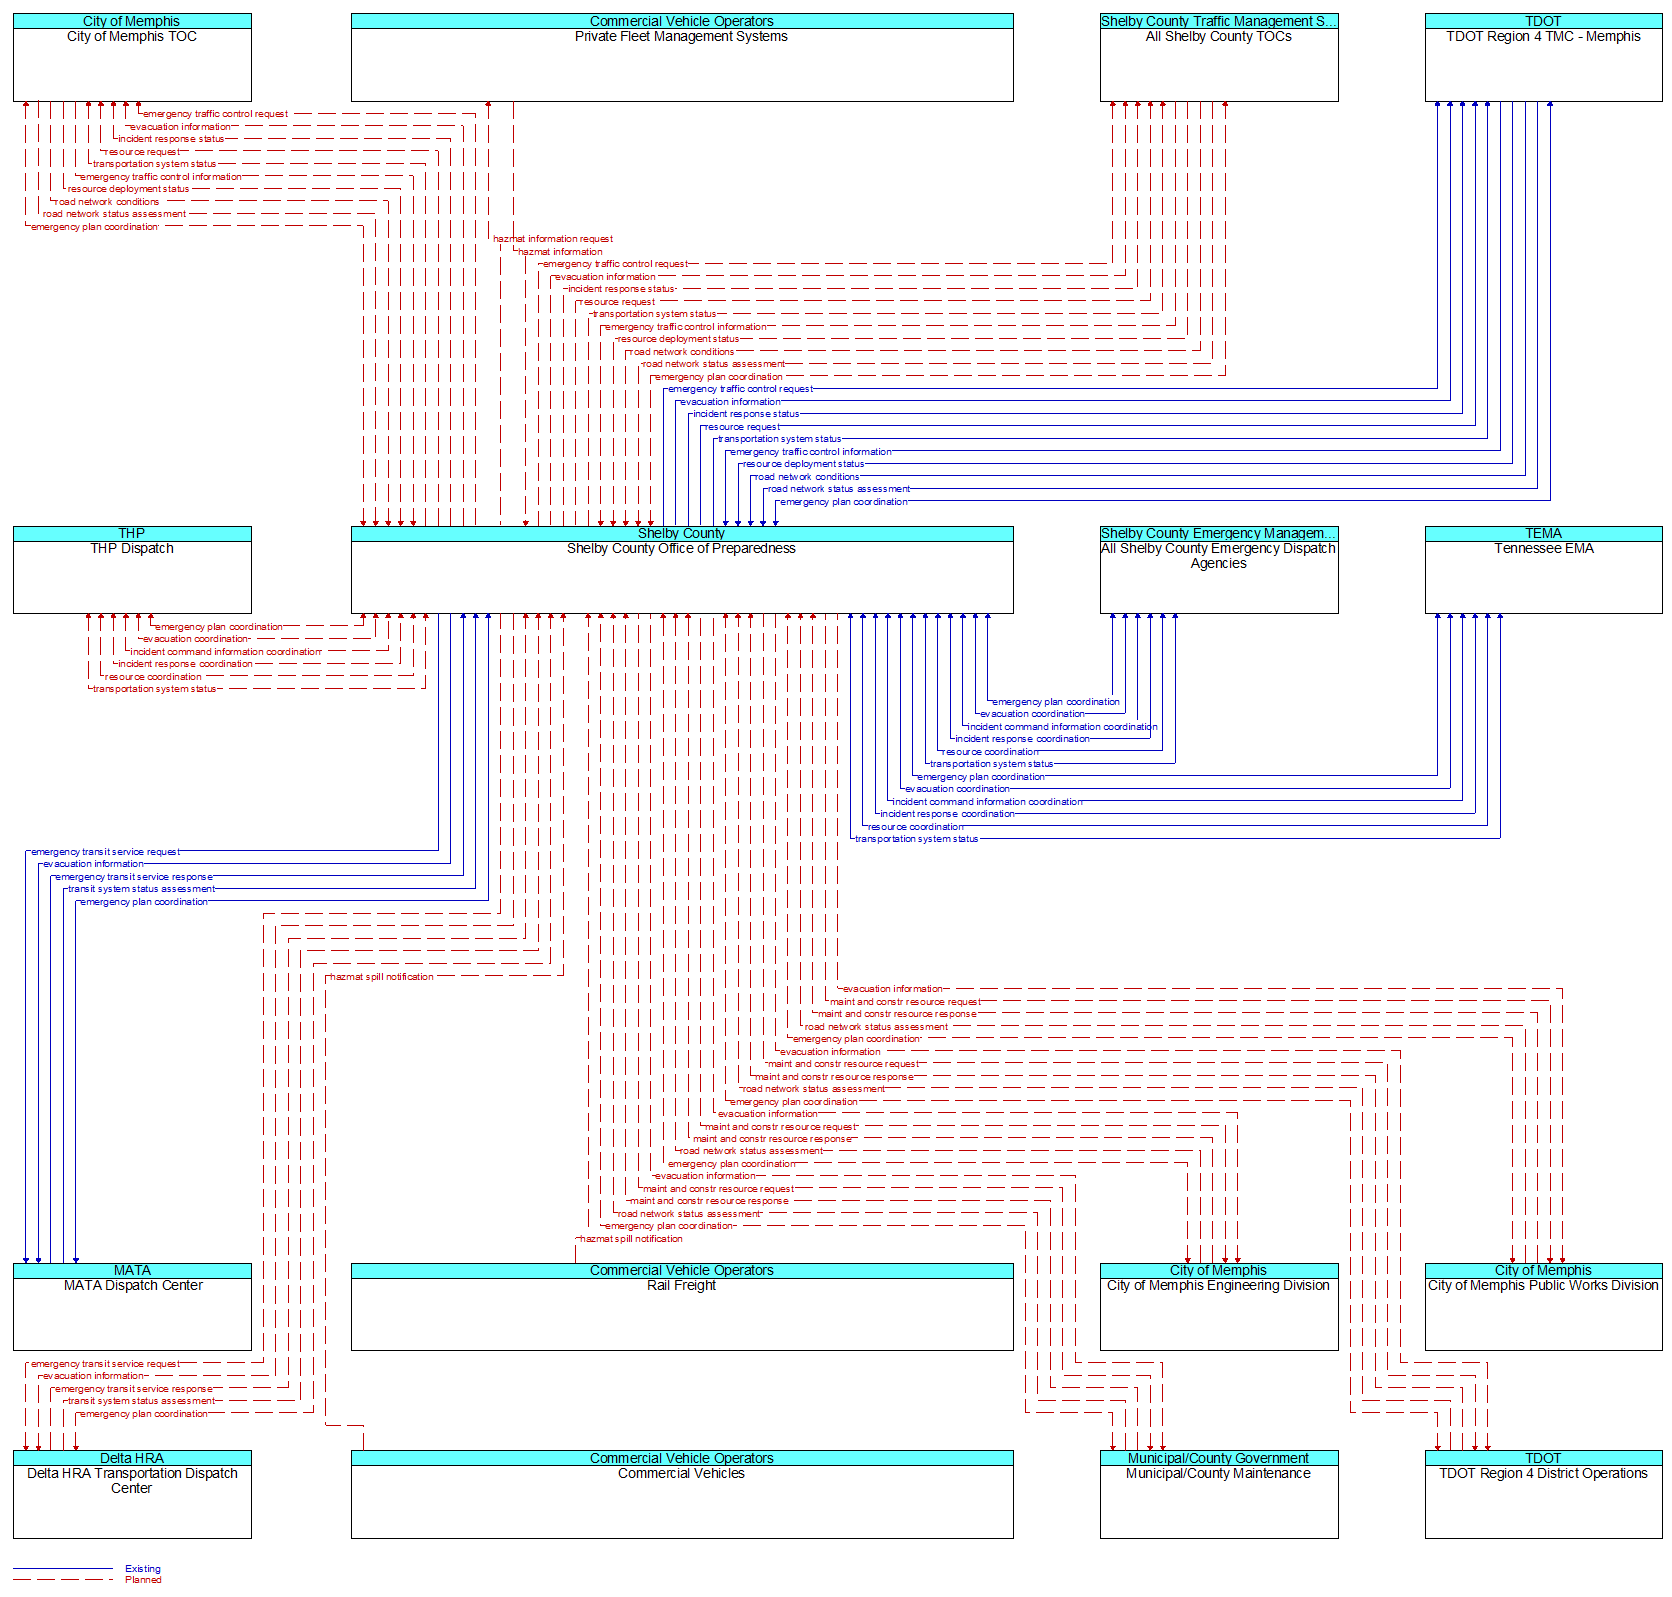
Task: Click the City of Memphis TOC box
Action: click(132, 58)
